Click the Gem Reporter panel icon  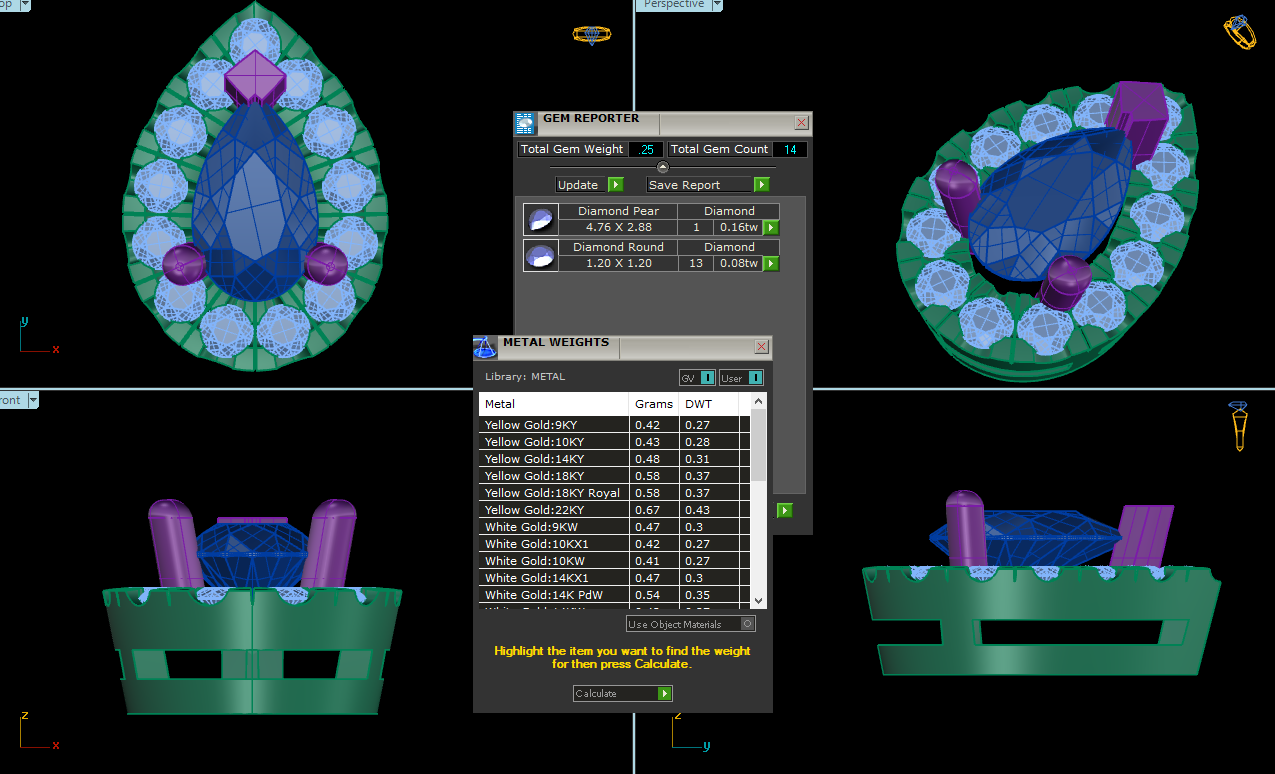pos(525,123)
